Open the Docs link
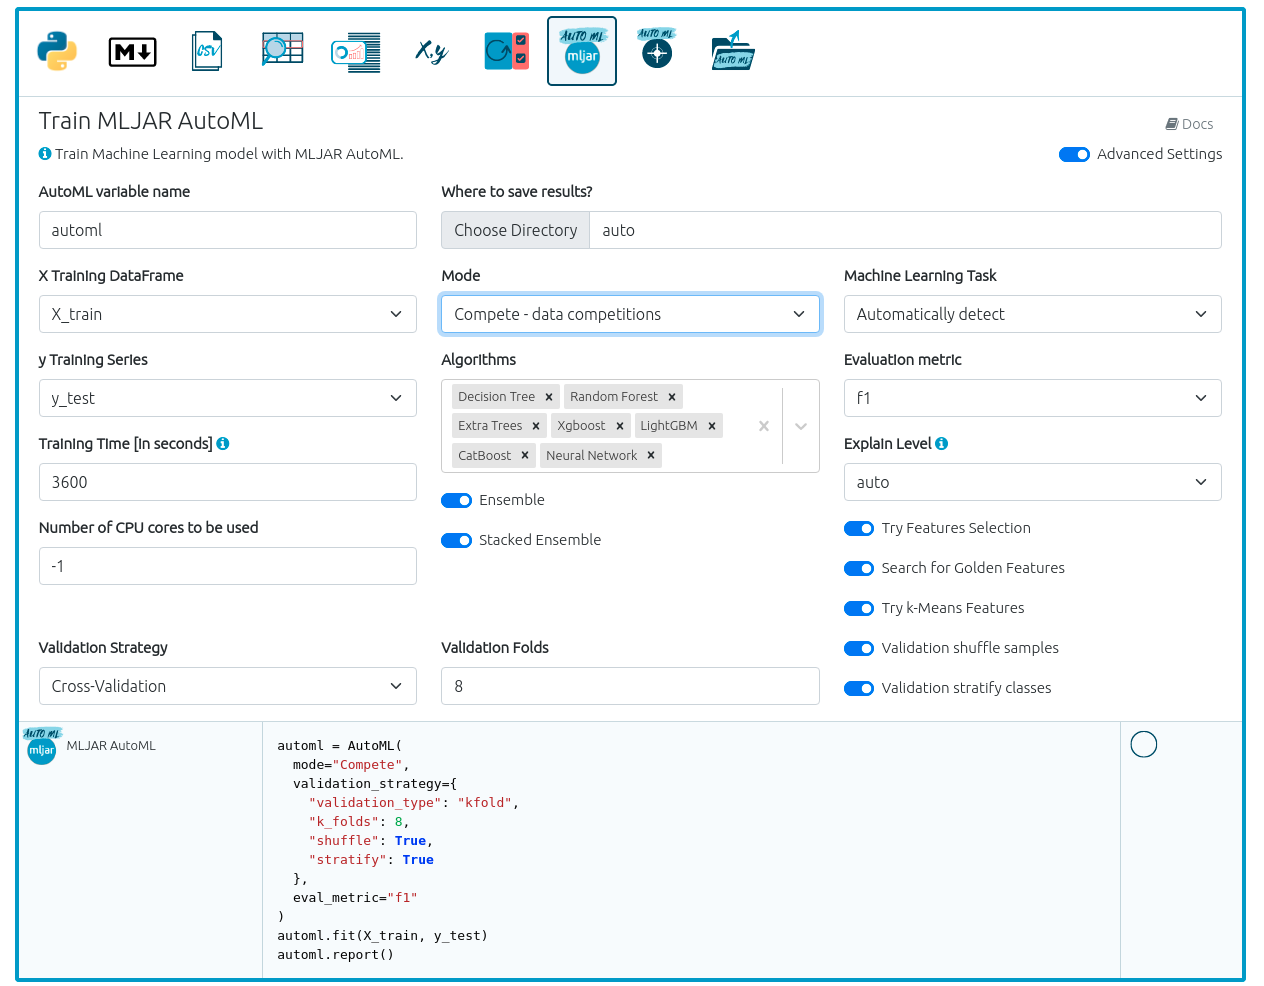Image resolution: width=1264 pixels, height=986 pixels. [x=1189, y=124]
